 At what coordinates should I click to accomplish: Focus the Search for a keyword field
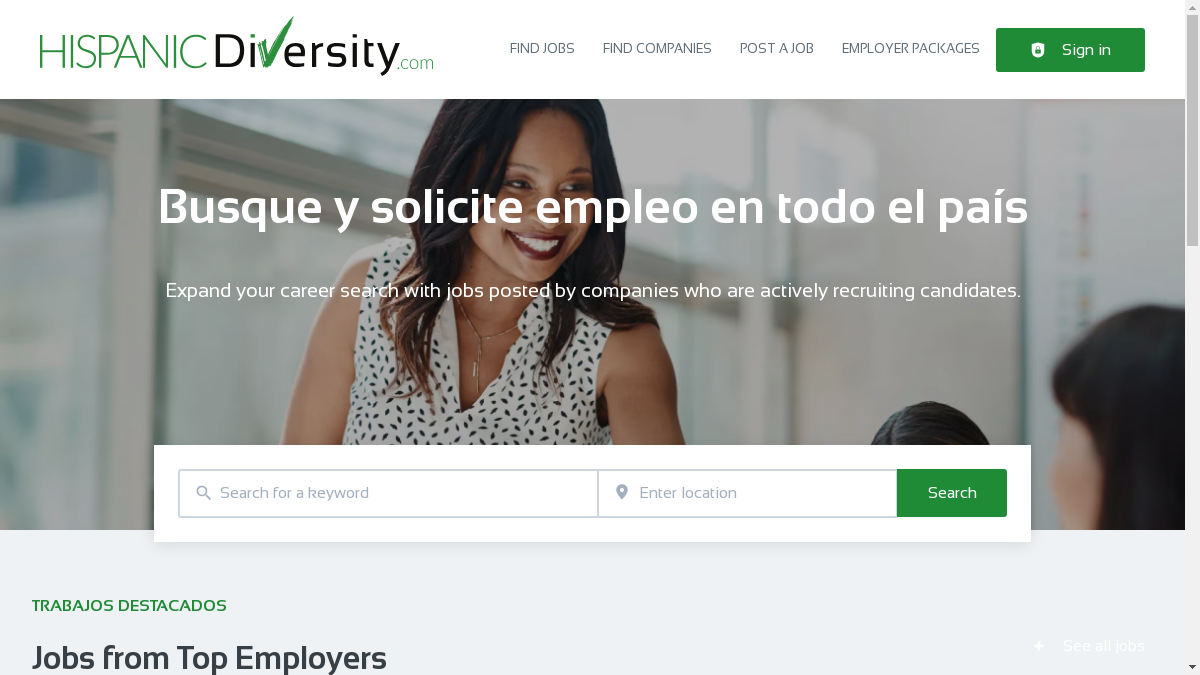pyautogui.click(x=388, y=493)
